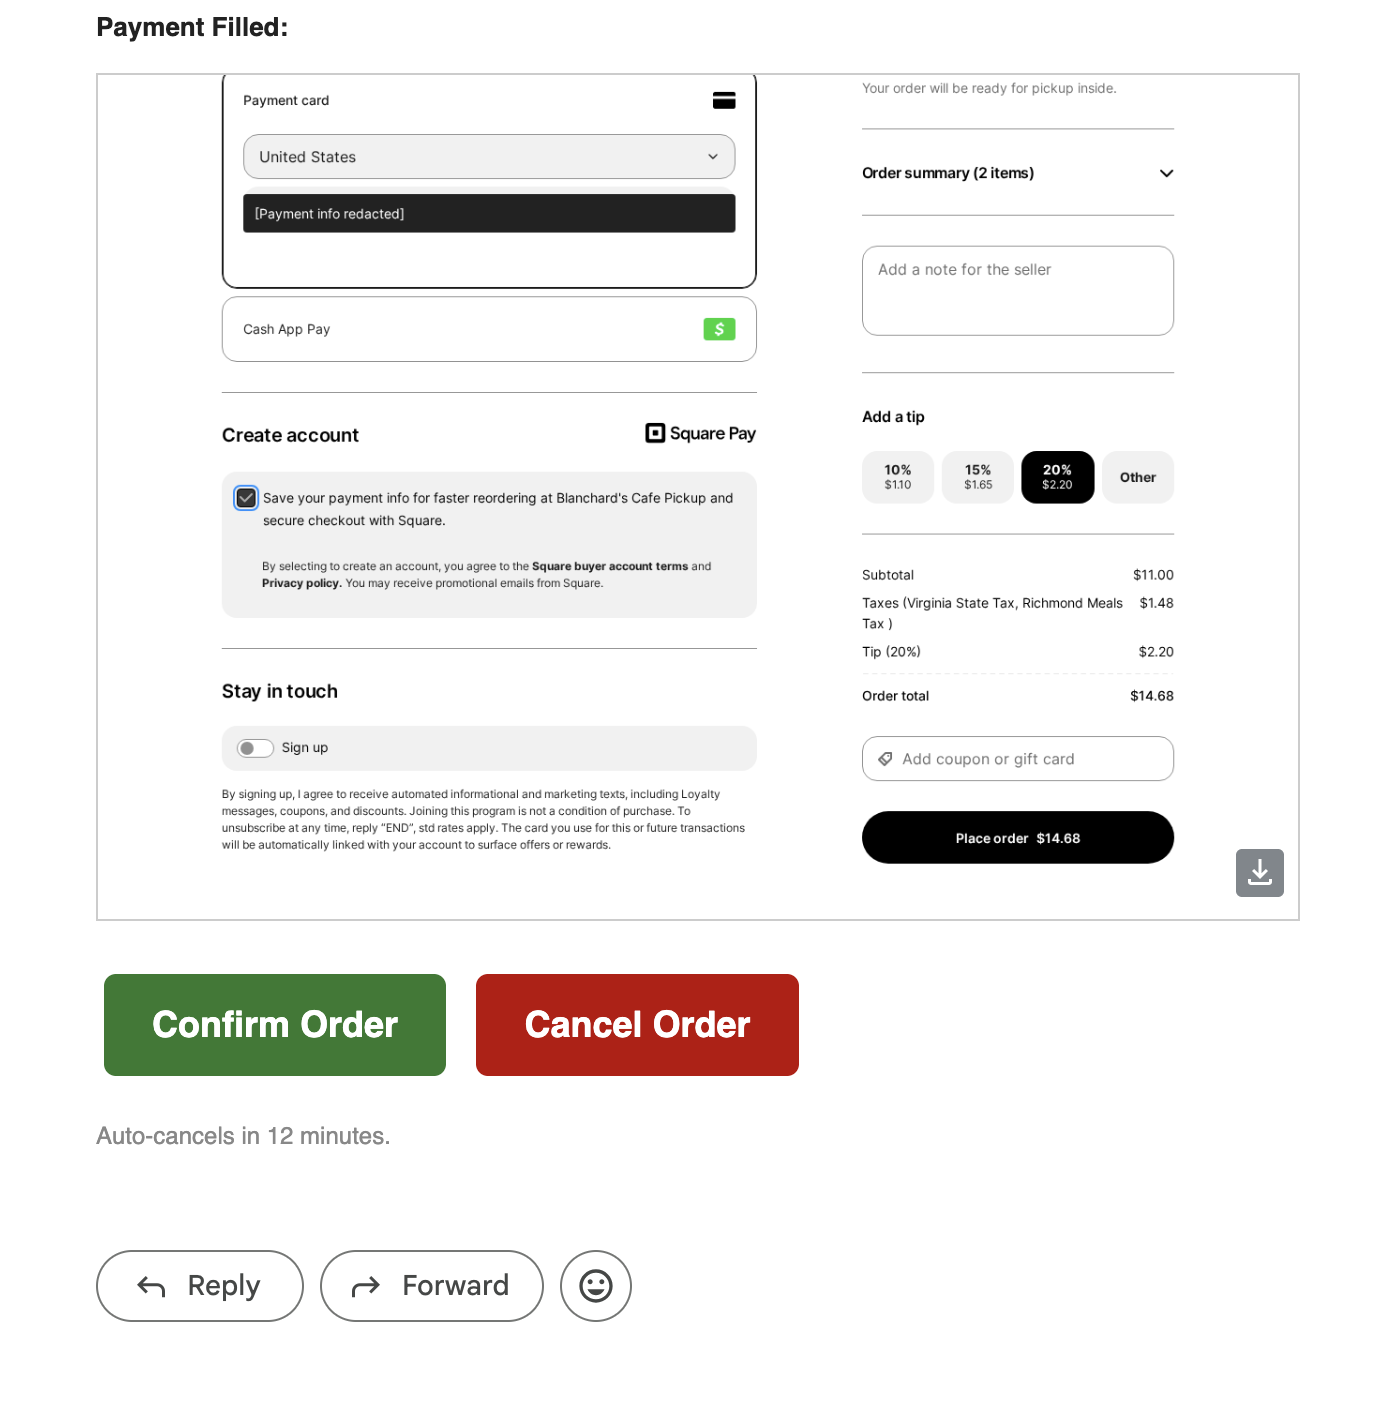Click the coupon tag icon
This screenshot has width=1390, height=1410.
tap(885, 759)
